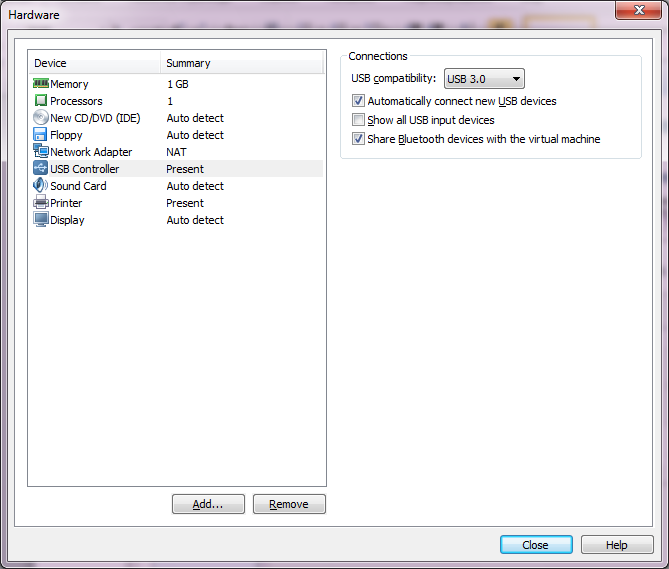Click the '1' processors summary value
Image resolution: width=669 pixels, height=569 pixels.
[x=170, y=101]
